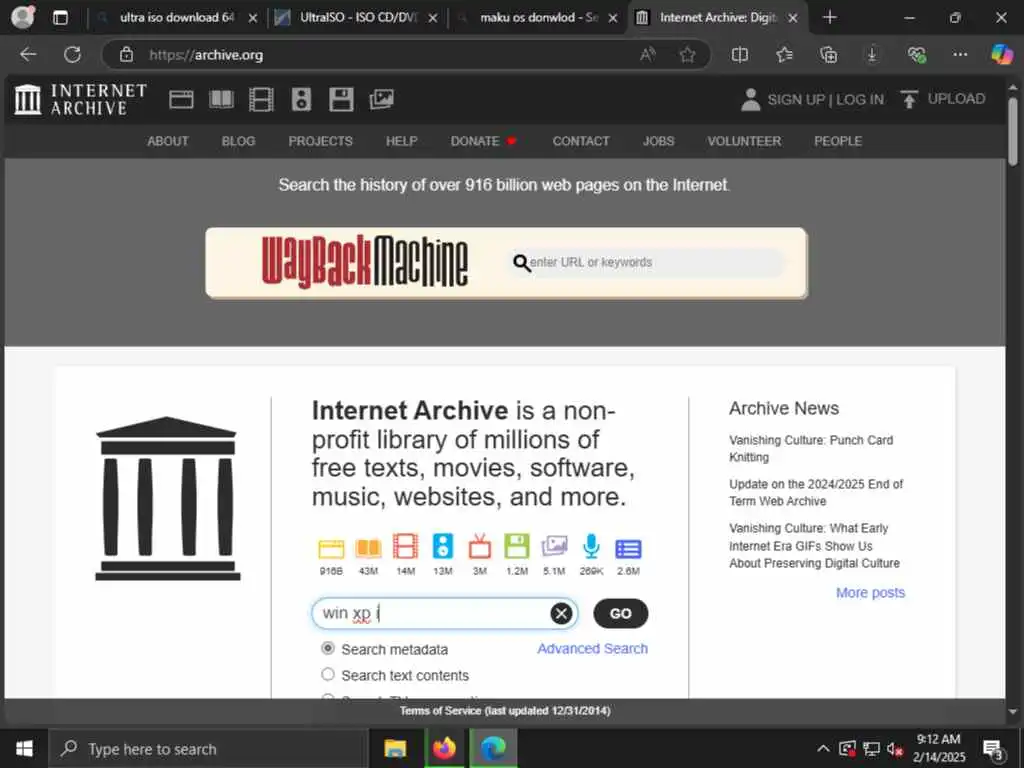Open the Software floppy icon in top nav
Viewport: 1024px width, 768px height.
pos(341,99)
